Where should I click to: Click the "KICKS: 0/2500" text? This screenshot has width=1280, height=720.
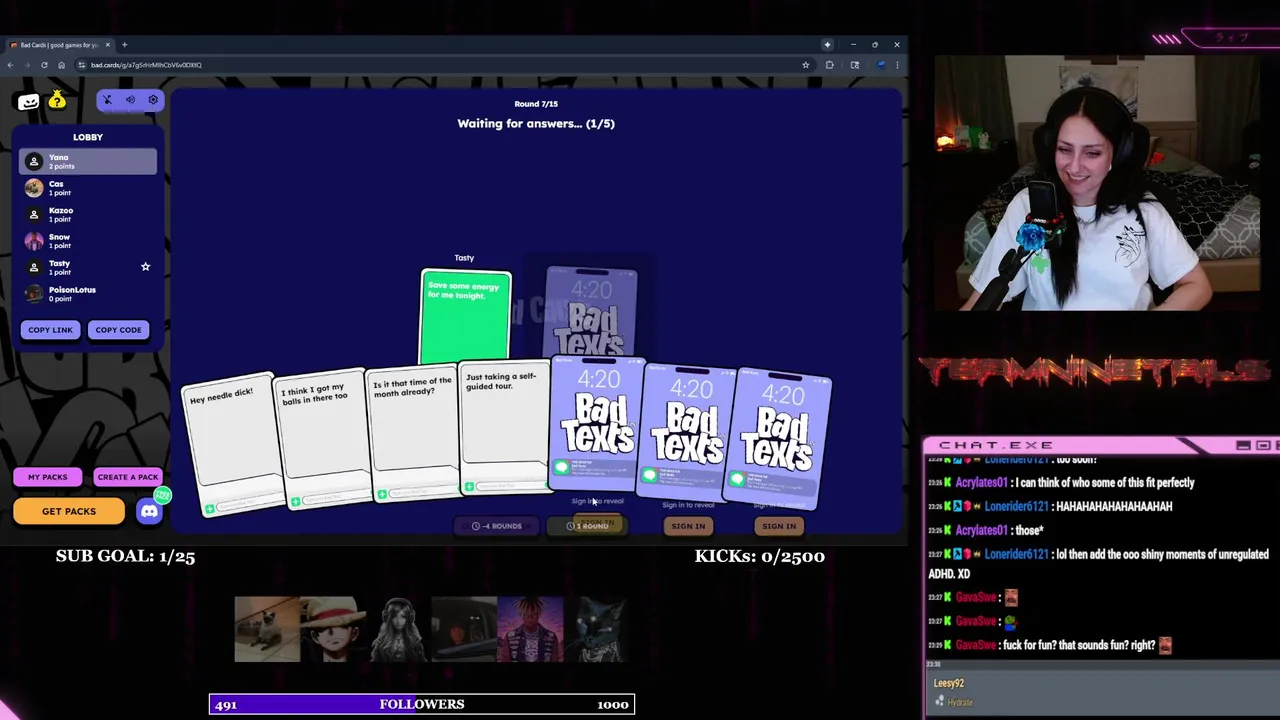759,556
